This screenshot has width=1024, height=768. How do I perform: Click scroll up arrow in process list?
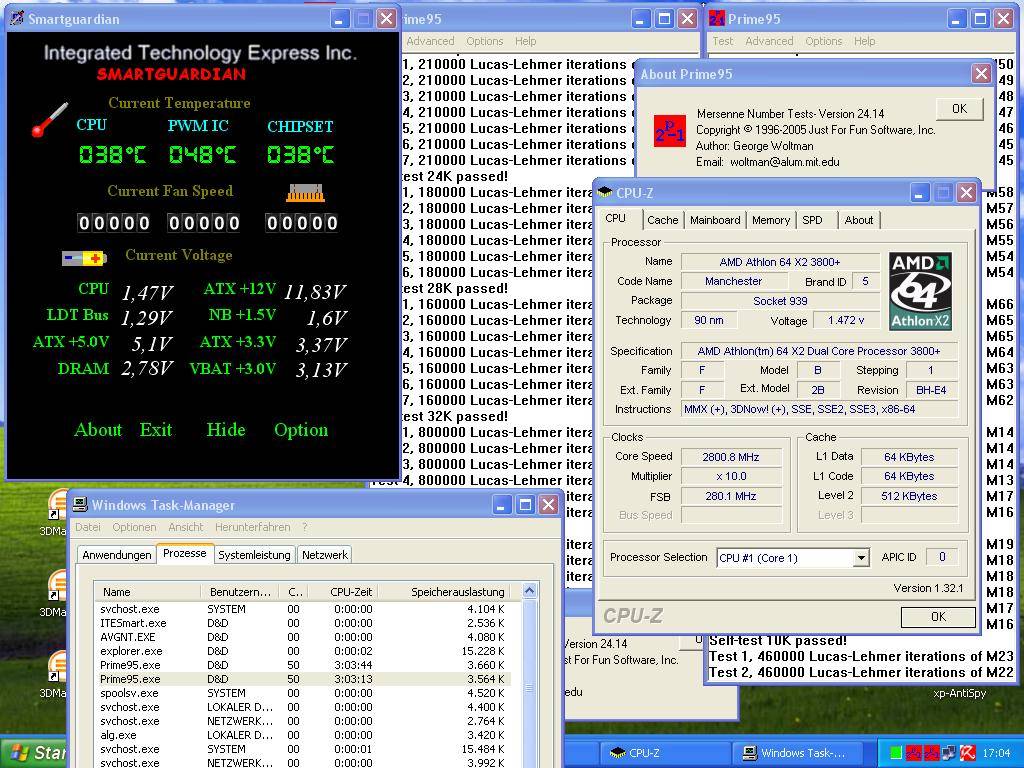(530, 591)
